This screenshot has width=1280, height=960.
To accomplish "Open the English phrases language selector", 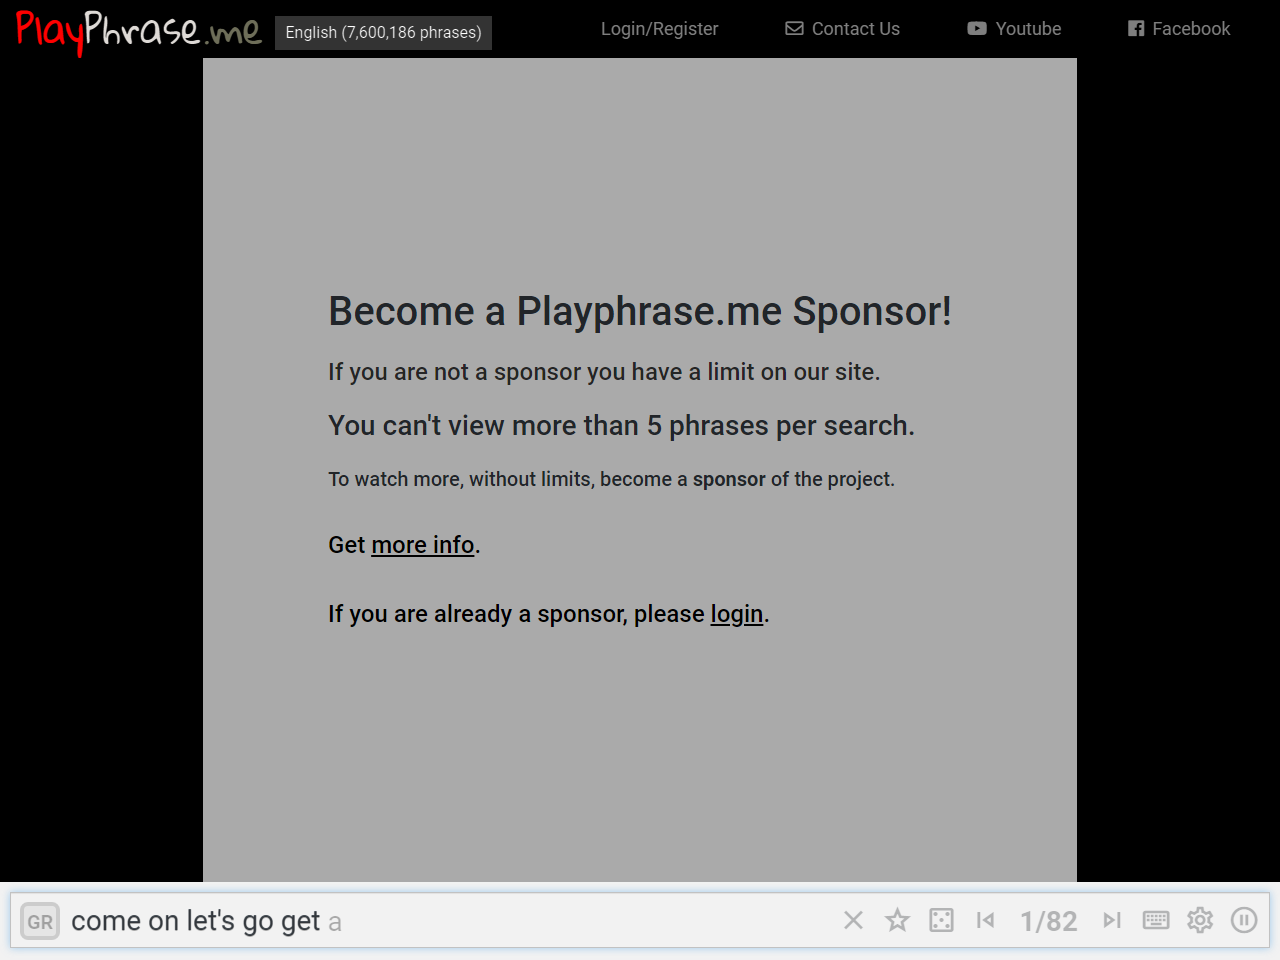I will 383,32.
